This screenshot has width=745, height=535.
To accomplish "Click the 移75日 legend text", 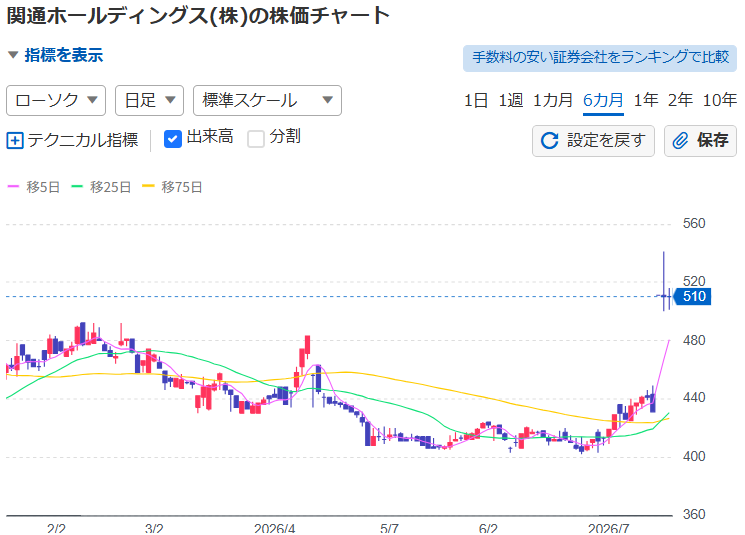I will (x=182, y=187).
